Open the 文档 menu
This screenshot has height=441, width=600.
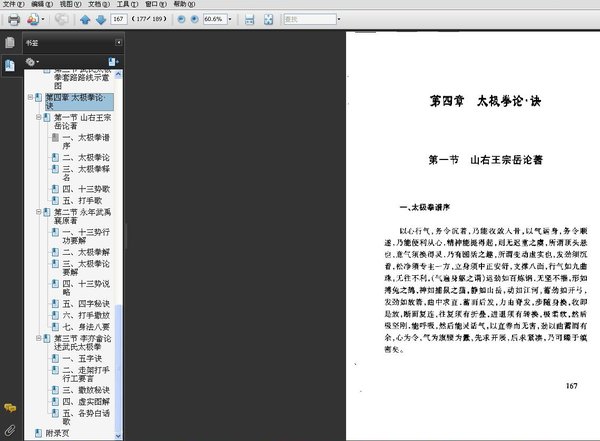pyautogui.click(x=99, y=4)
